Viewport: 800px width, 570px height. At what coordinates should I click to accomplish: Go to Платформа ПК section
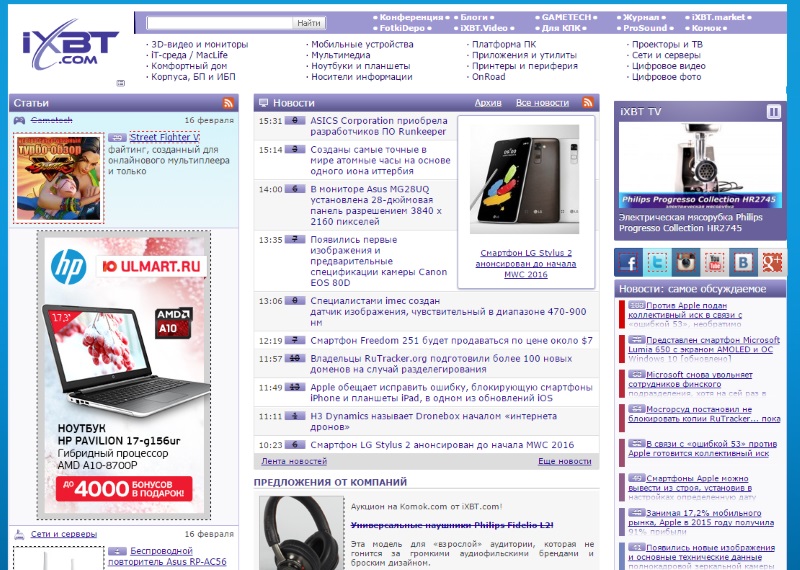click(x=504, y=44)
